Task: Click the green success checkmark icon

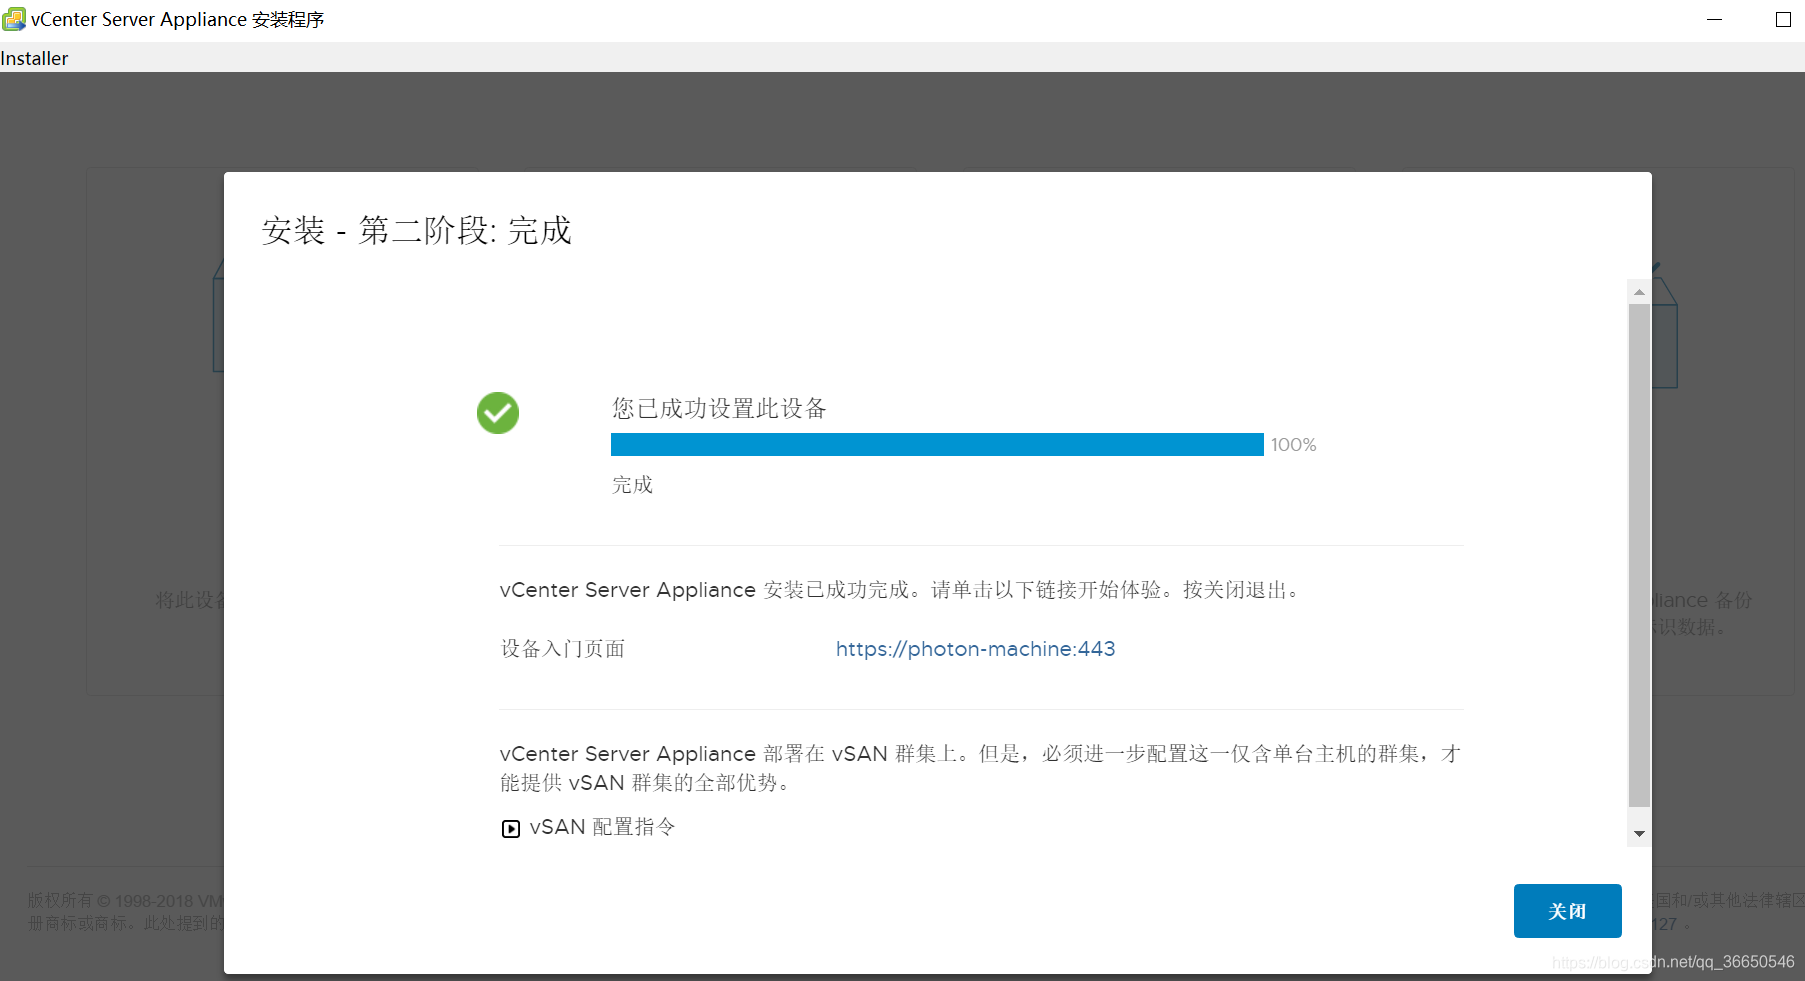Action: (498, 413)
